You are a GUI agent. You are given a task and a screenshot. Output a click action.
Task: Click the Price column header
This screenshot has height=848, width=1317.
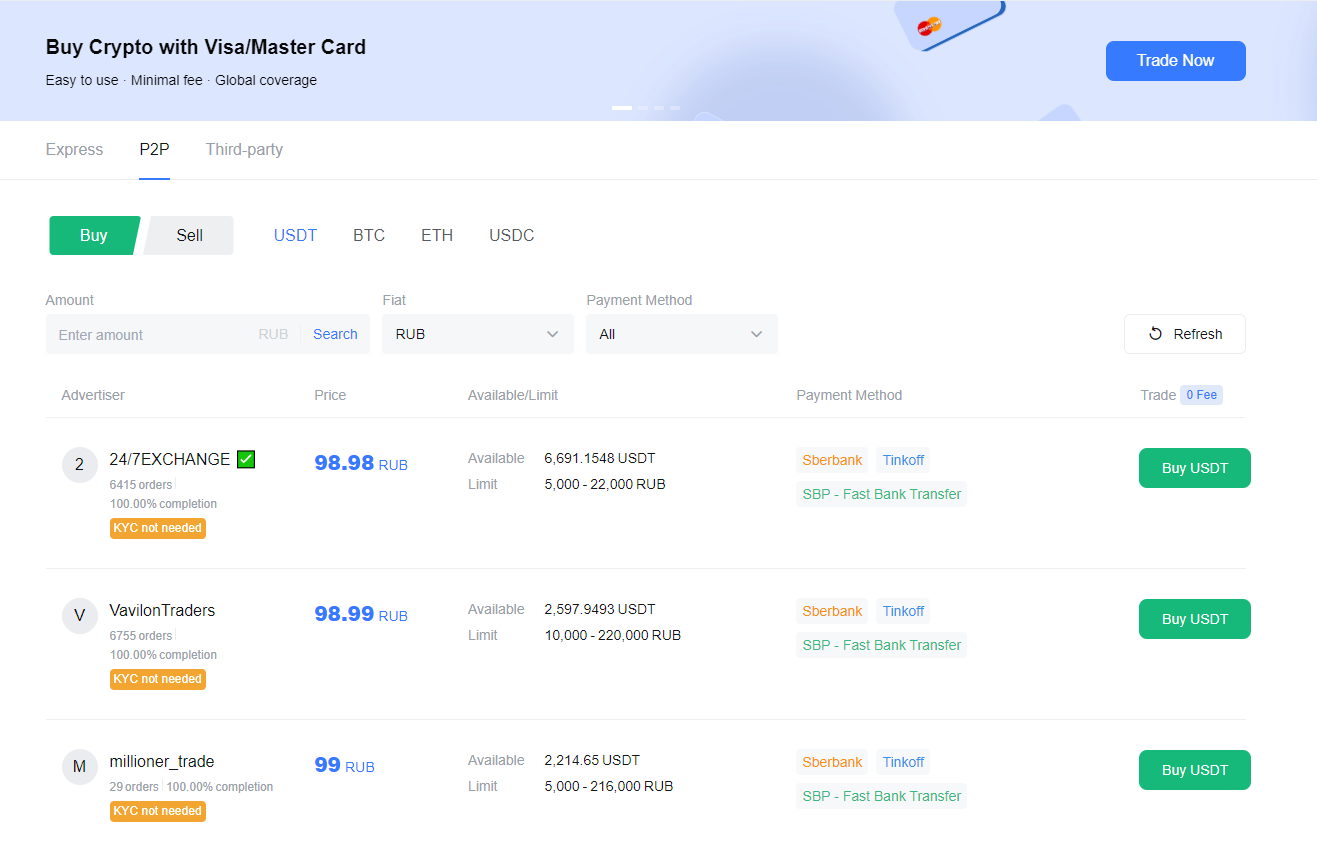pos(330,395)
